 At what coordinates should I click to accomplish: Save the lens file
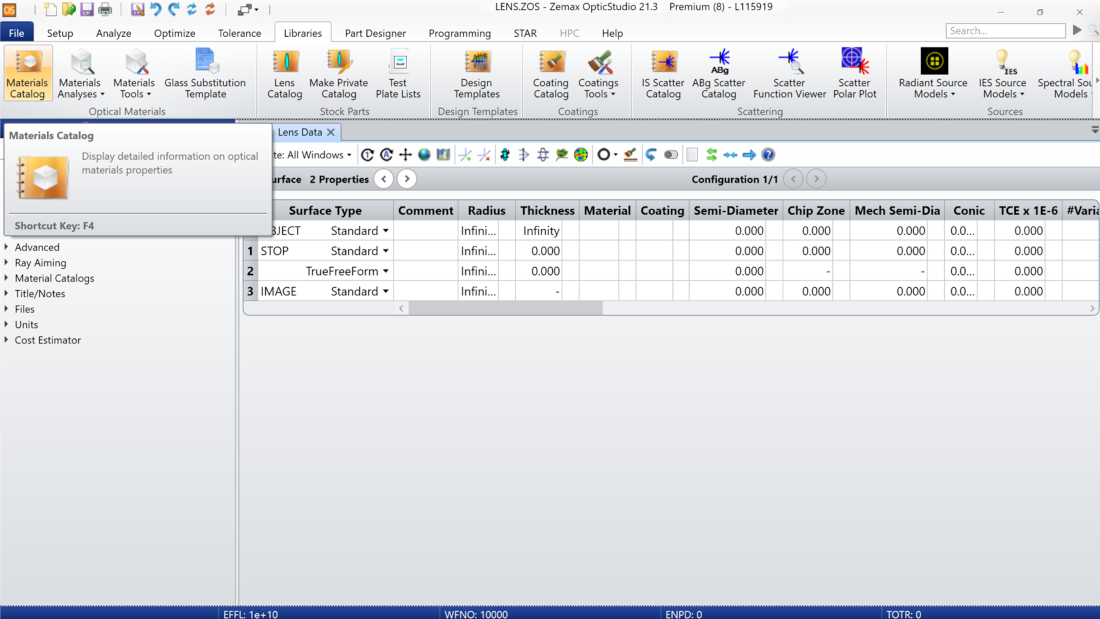pyautogui.click(x=87, y=10)
